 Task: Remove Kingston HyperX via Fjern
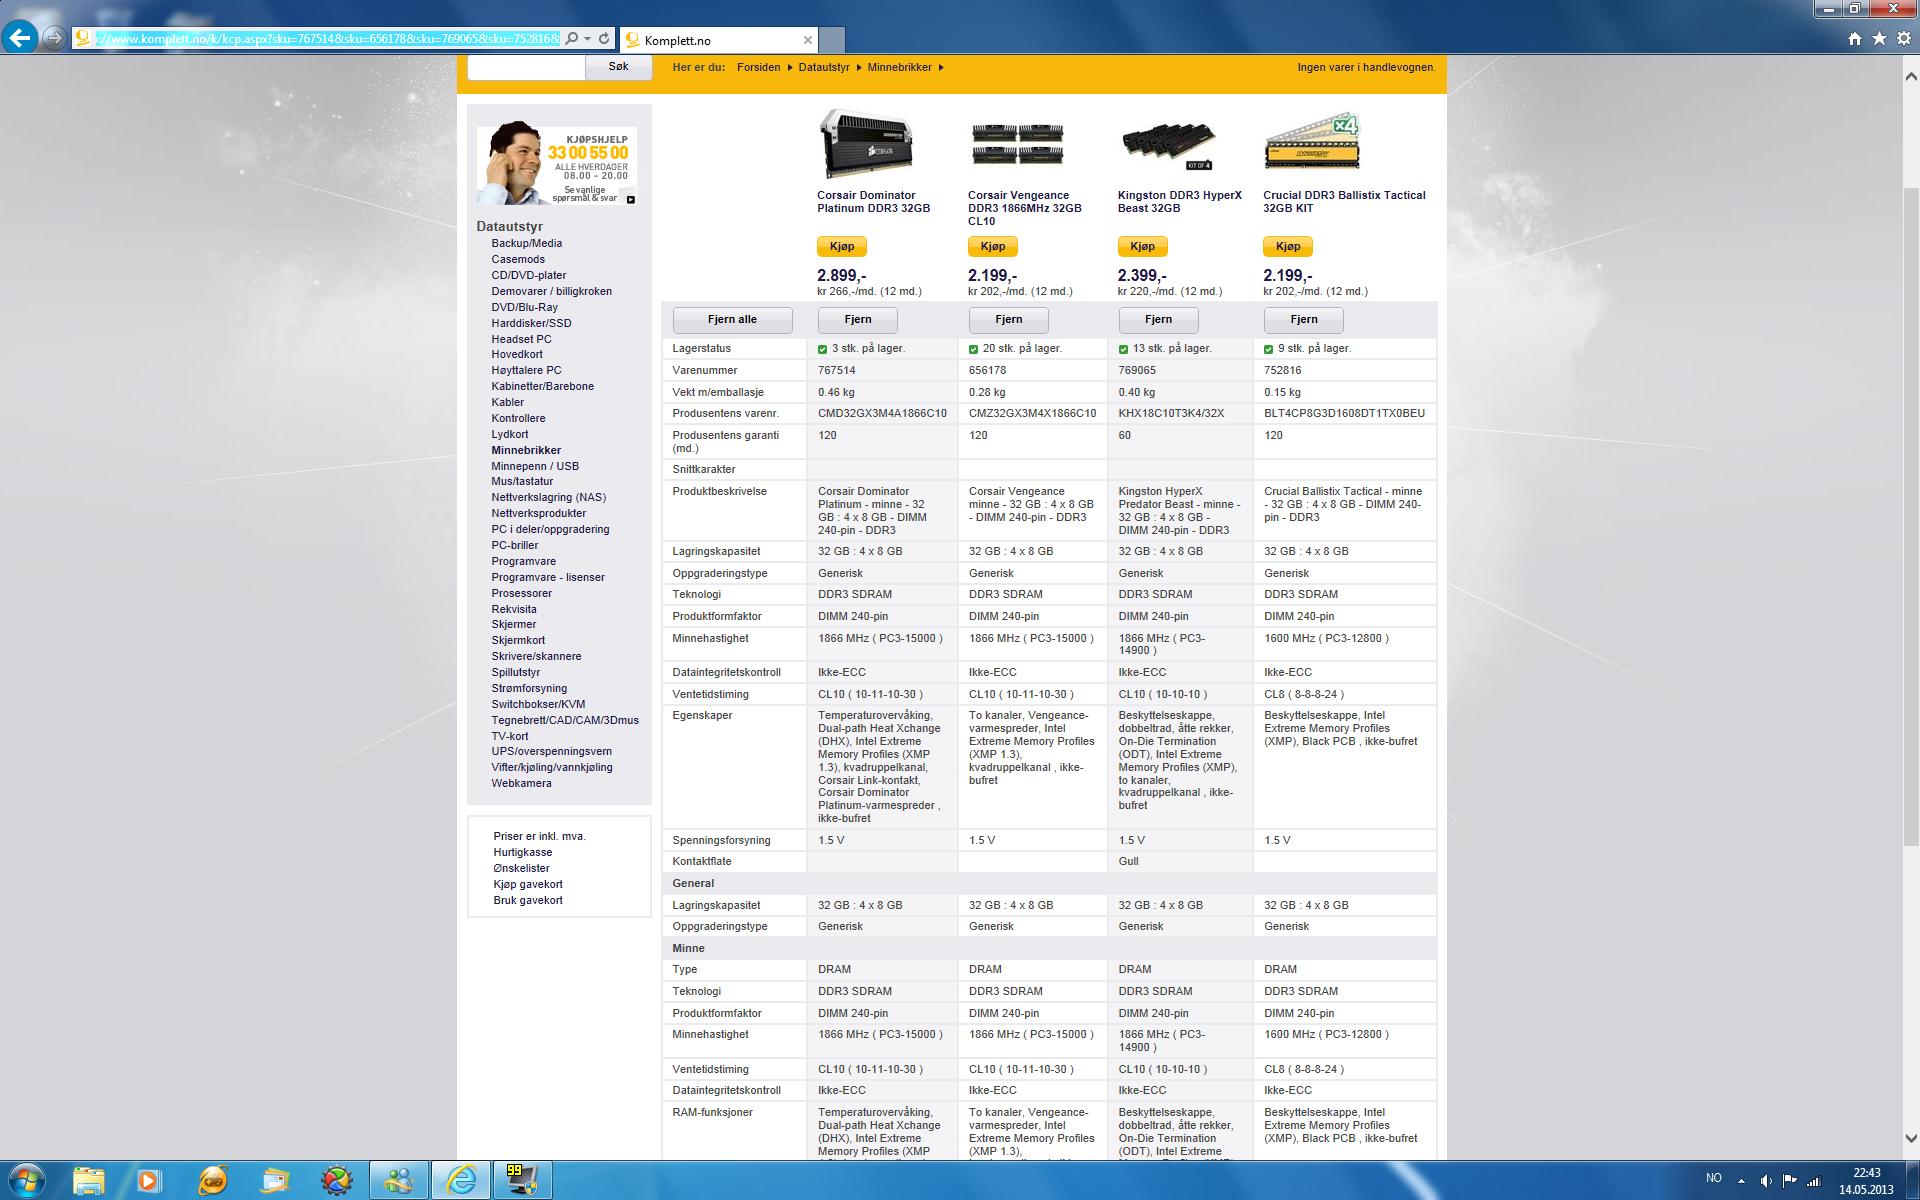pos(1158,320)
